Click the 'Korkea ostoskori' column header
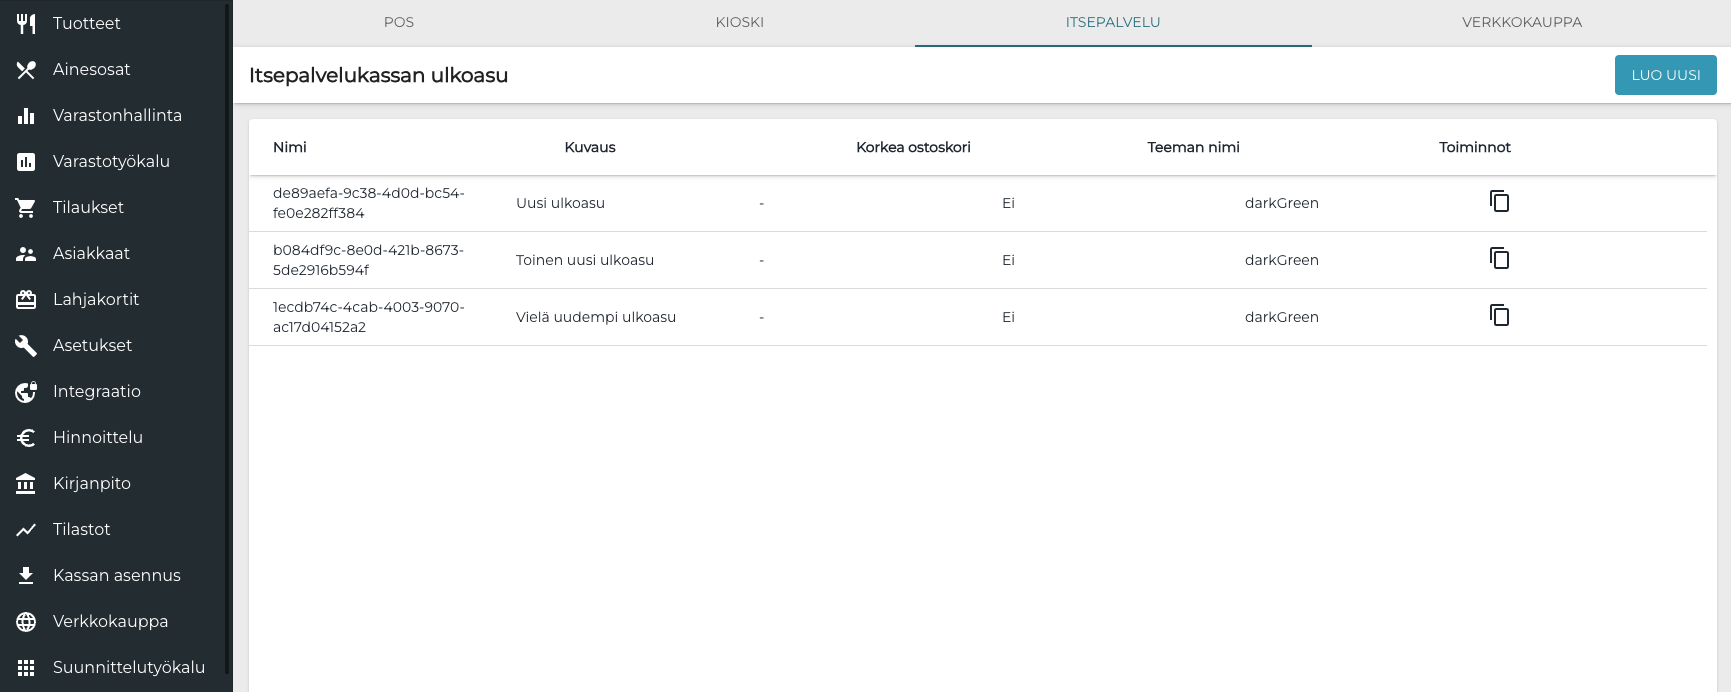Screen dimensions: 1731x692 click(913, 147)
